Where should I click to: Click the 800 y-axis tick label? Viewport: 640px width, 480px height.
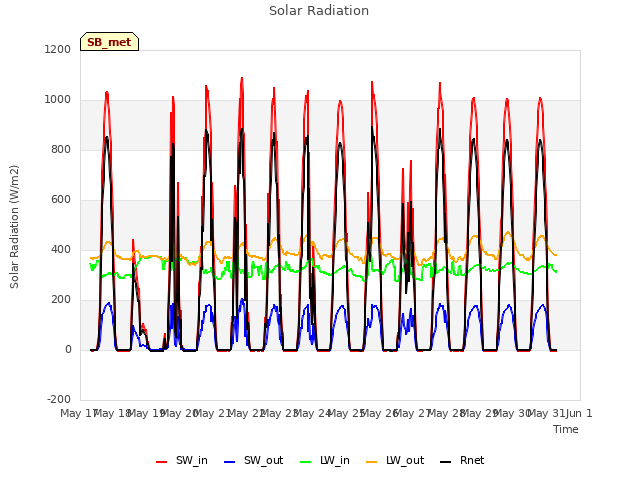pos(61,149)
